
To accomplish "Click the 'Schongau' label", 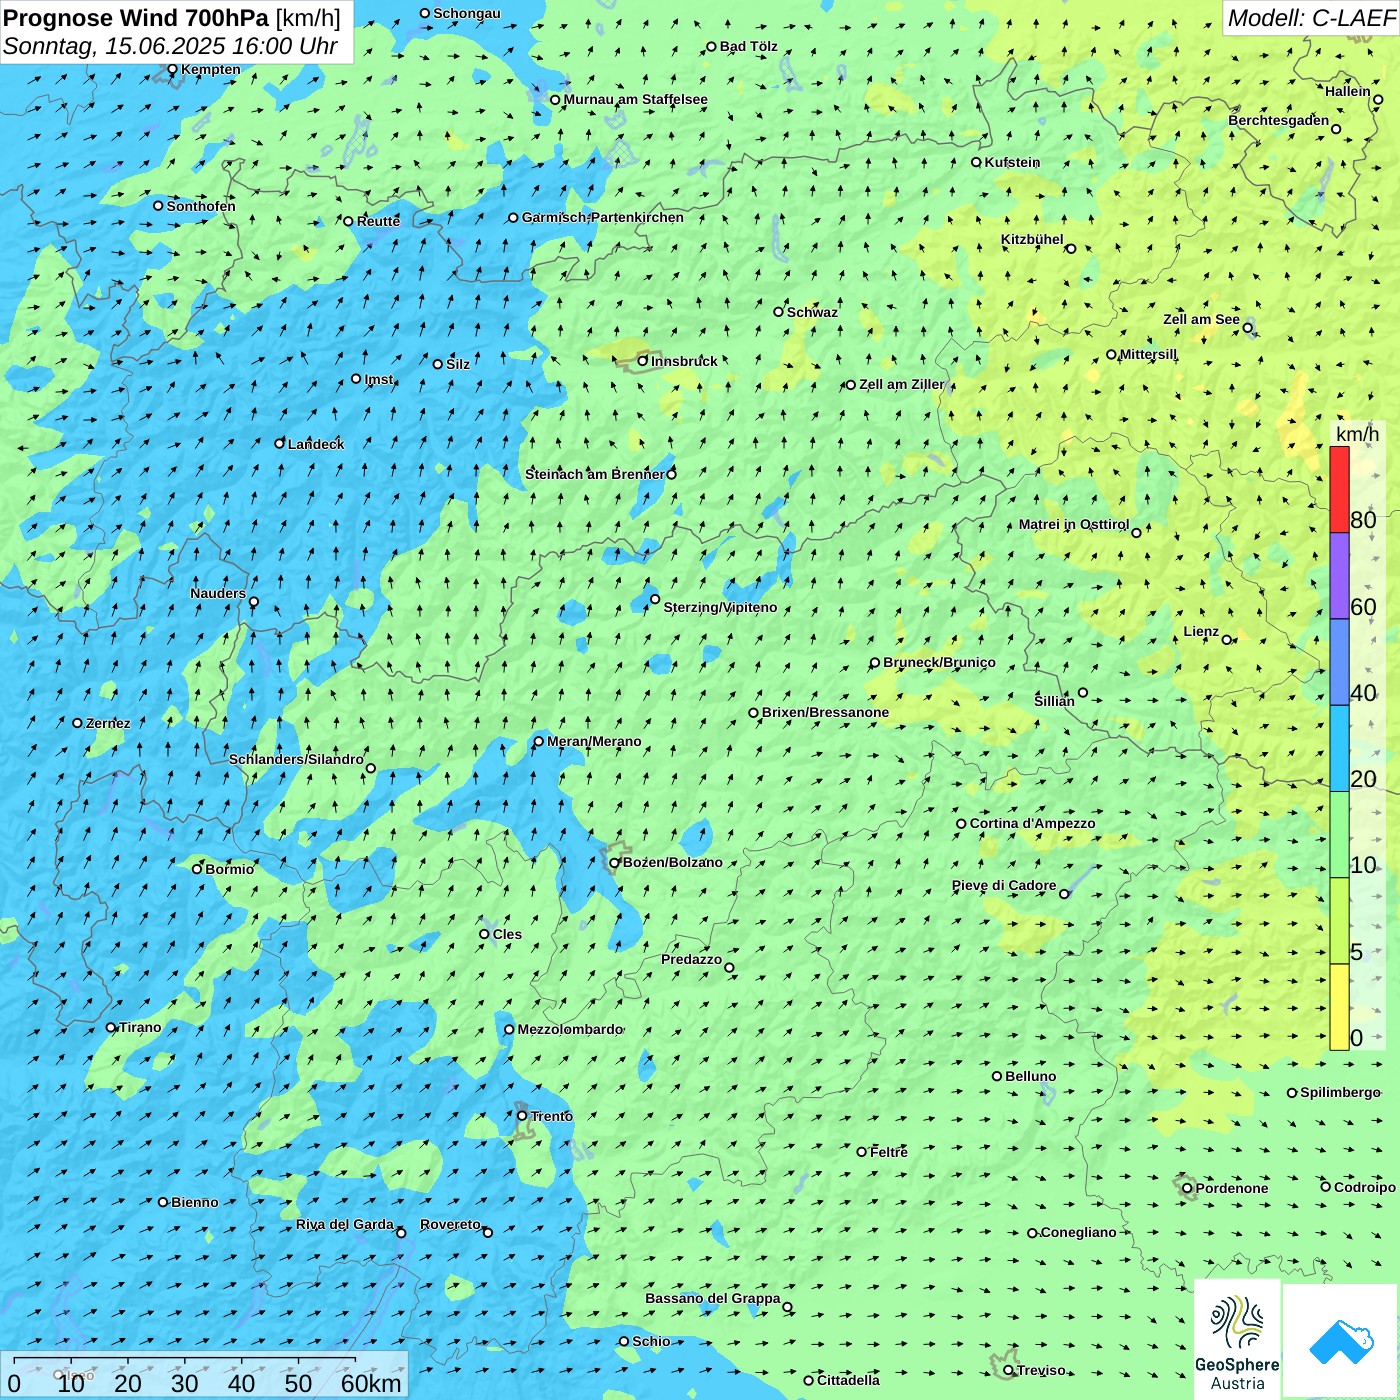I will pos(467,13).
